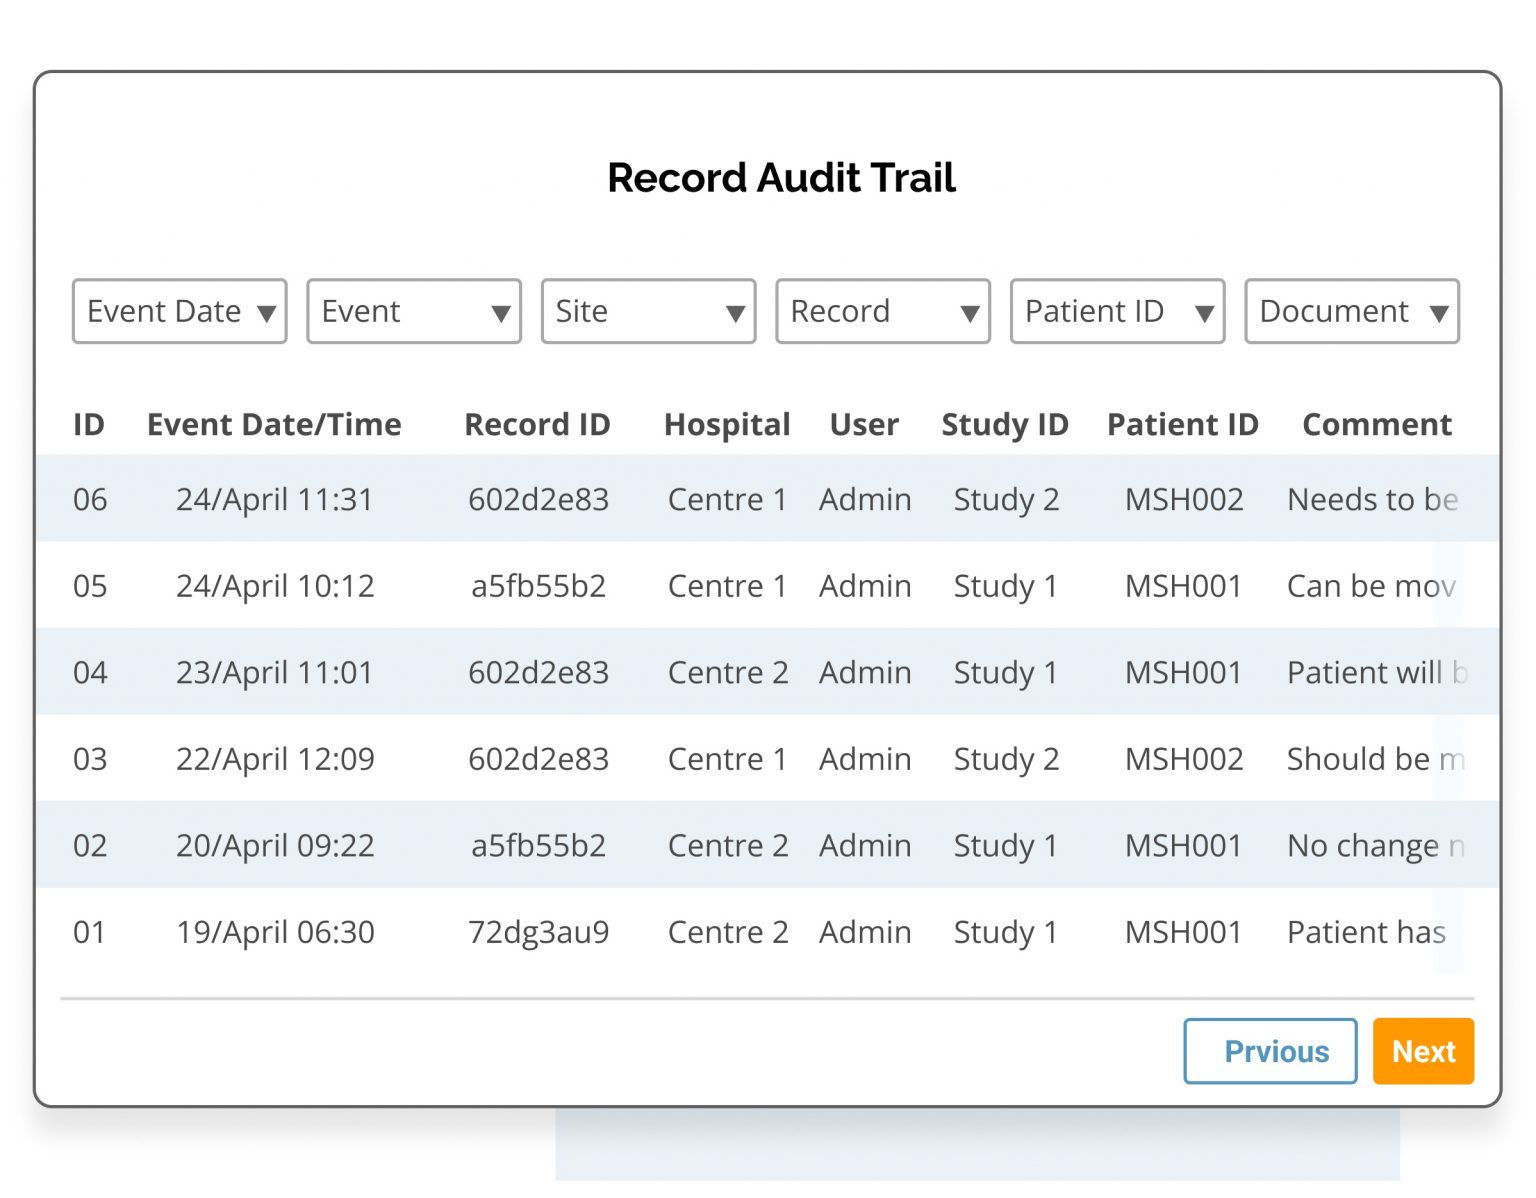Click the Comment column header
This screenshot has width=1536, height=1198.
coord(1377,424)
